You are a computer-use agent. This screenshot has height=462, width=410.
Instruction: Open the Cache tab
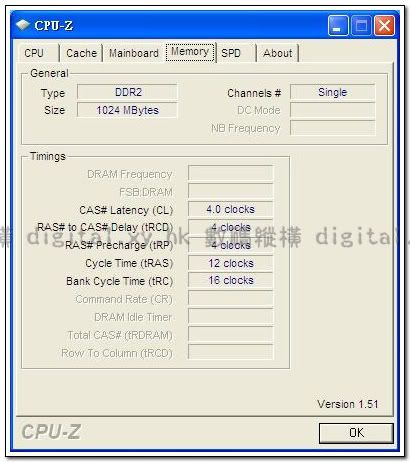(81, 53)
